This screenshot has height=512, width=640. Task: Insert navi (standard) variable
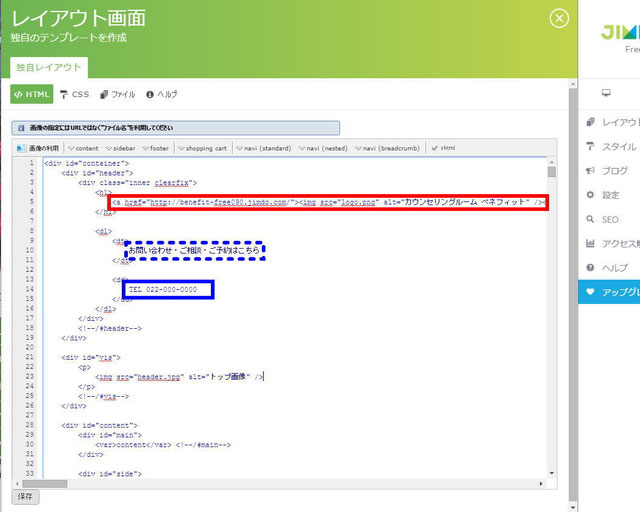coord(264,148)
